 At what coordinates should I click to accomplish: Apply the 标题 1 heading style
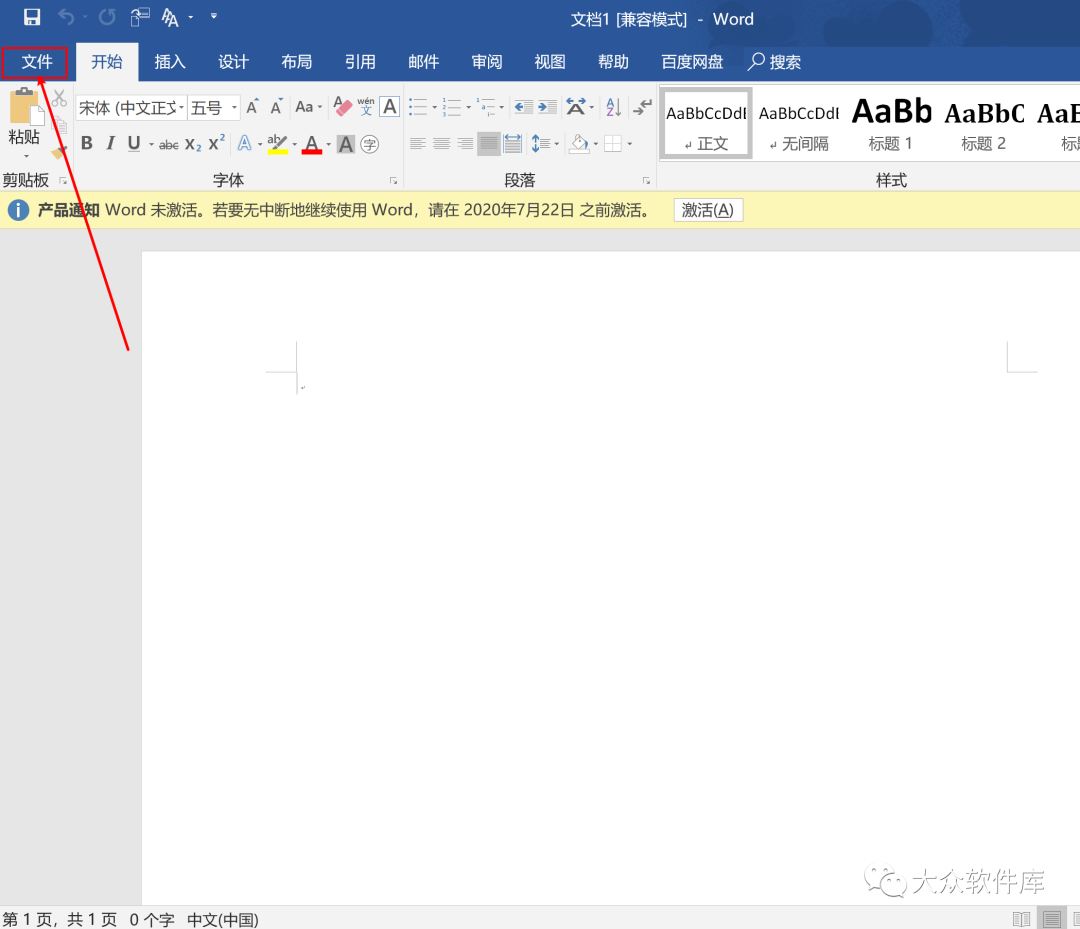(x=890, y=122)
